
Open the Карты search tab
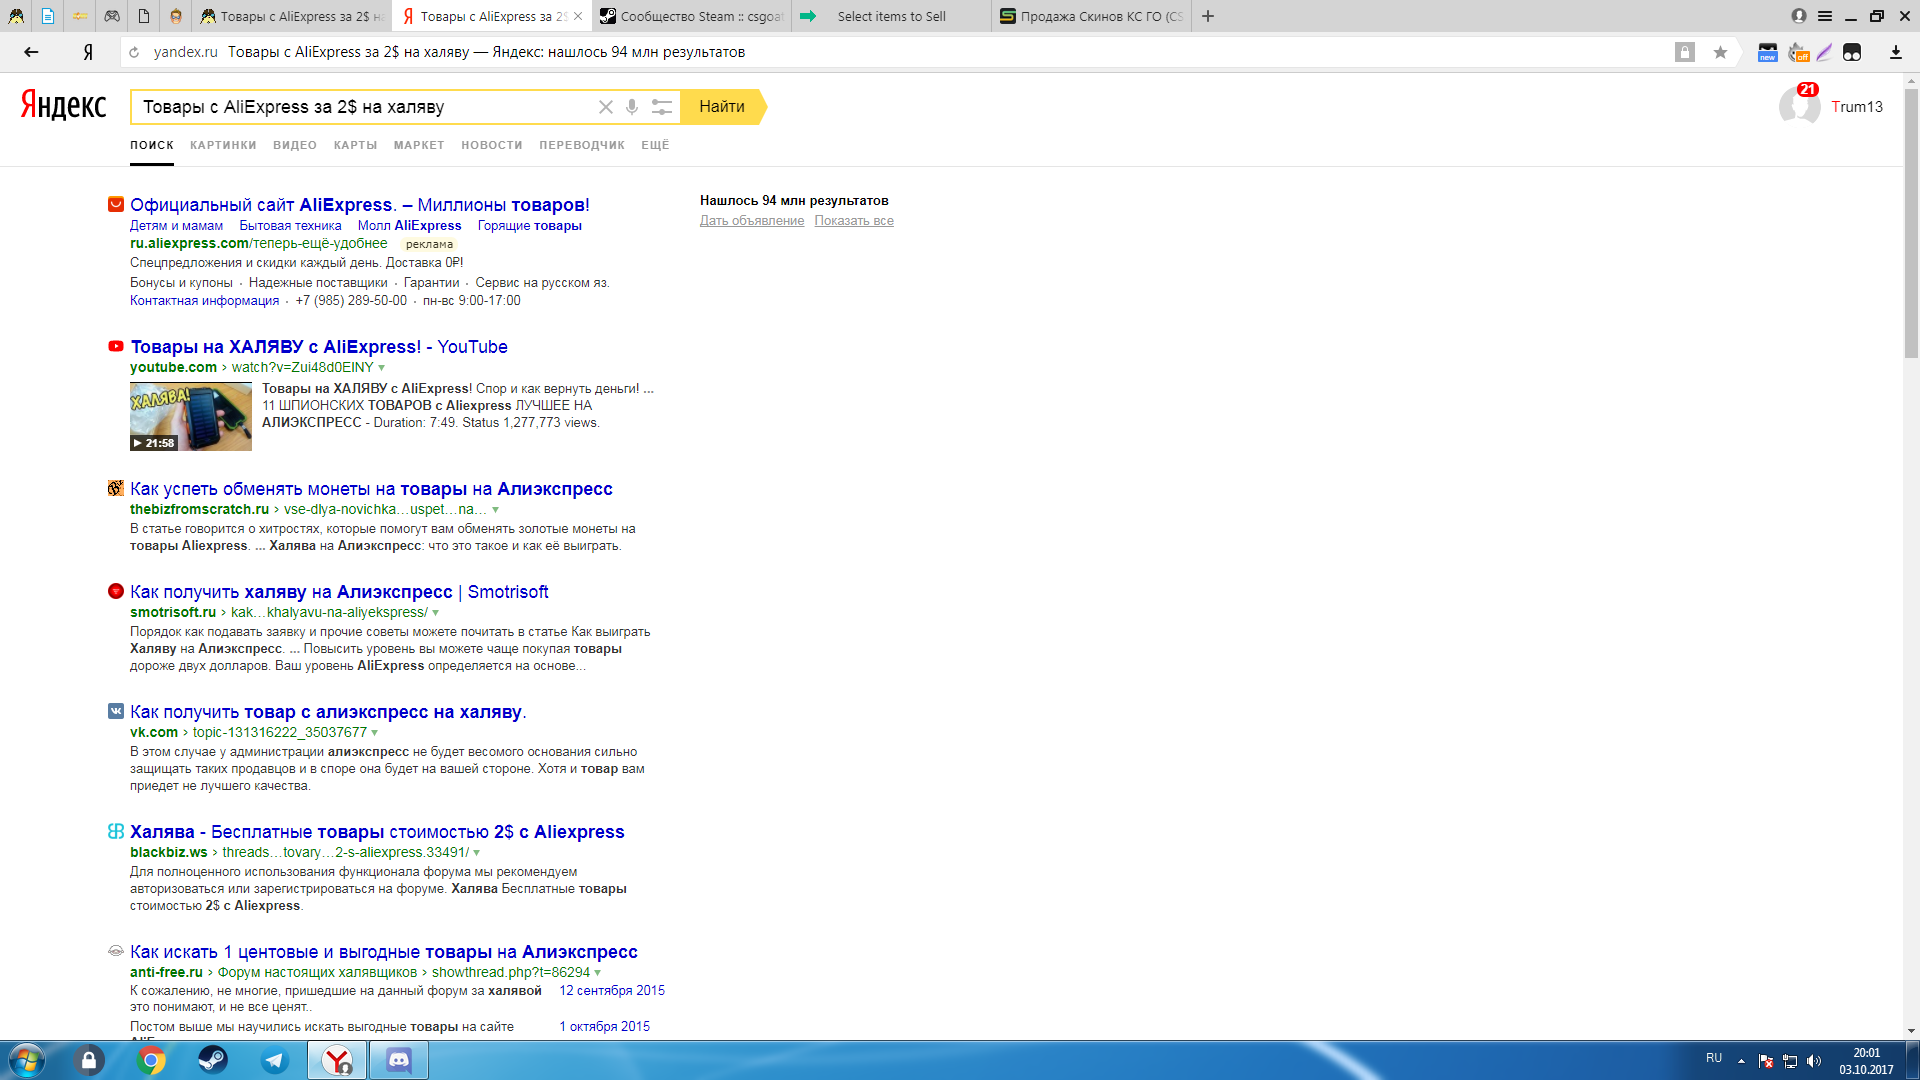click(355, 145)
